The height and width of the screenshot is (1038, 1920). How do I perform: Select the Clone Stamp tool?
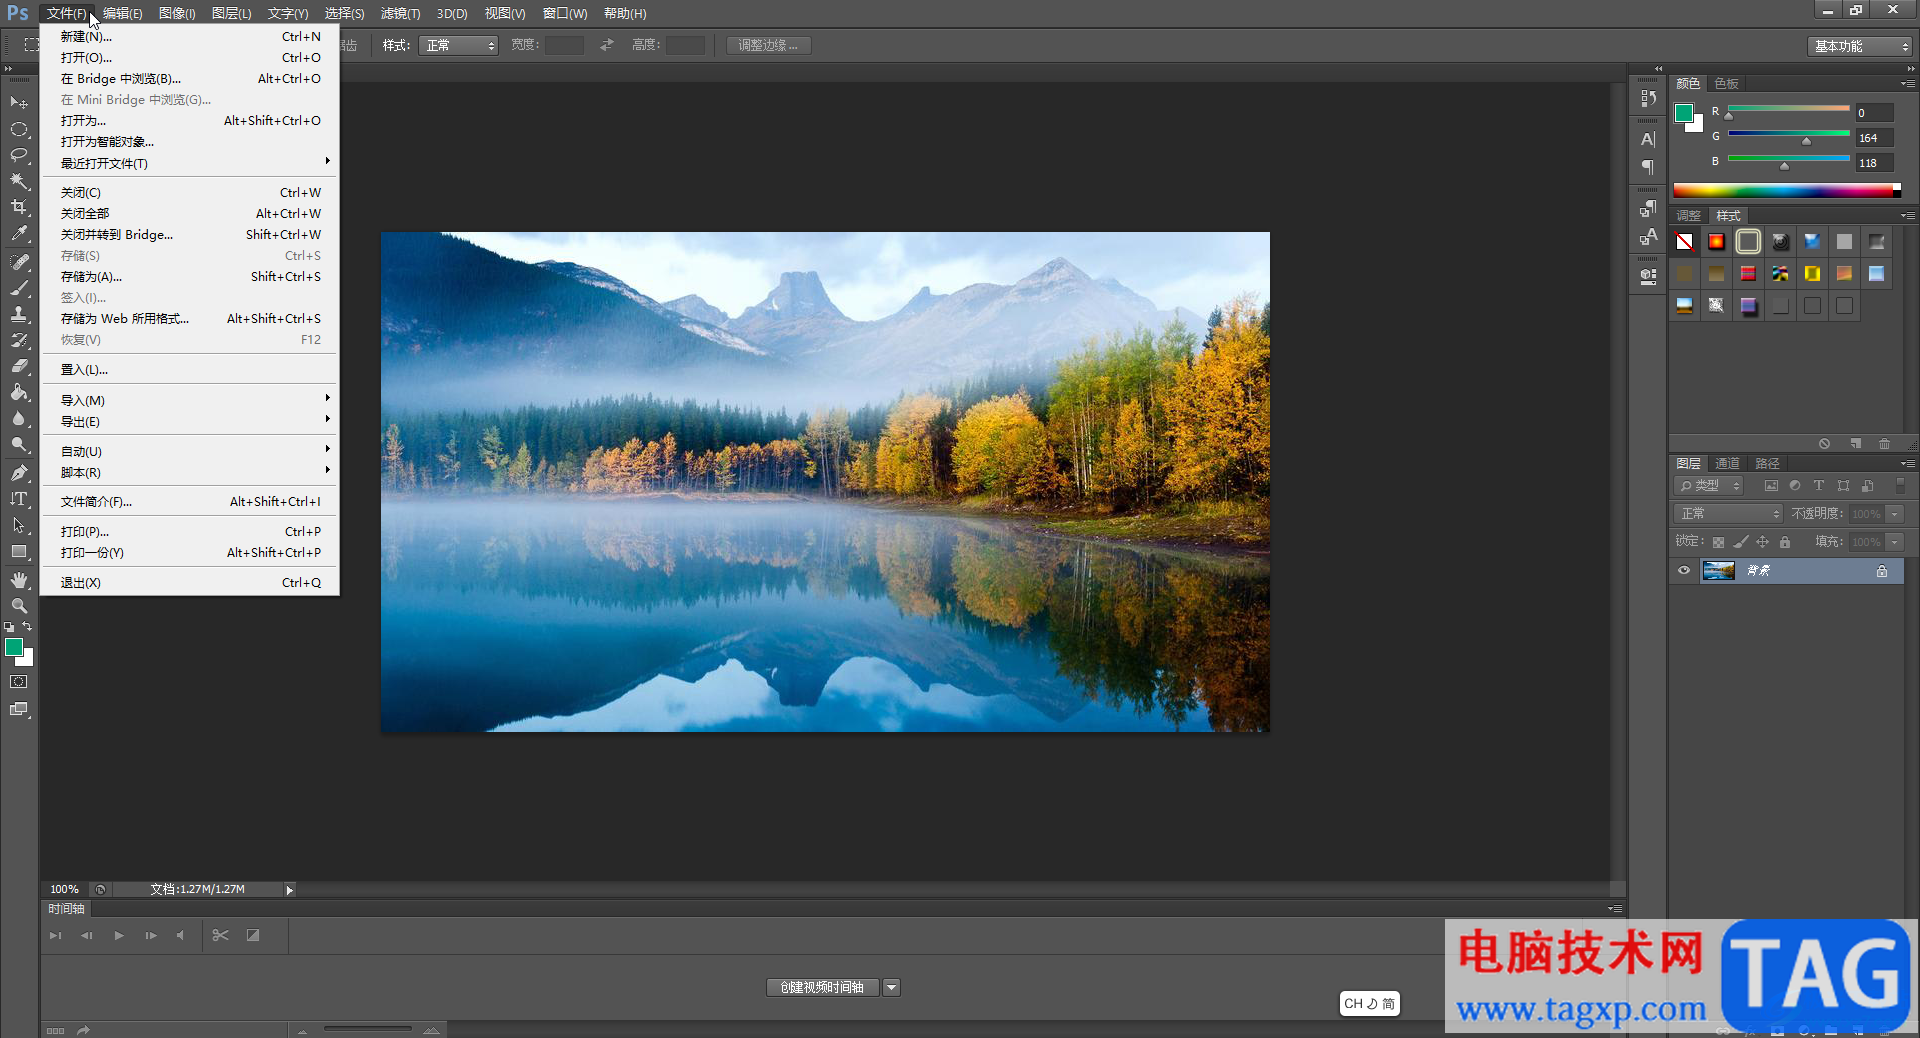coord(19,313)
